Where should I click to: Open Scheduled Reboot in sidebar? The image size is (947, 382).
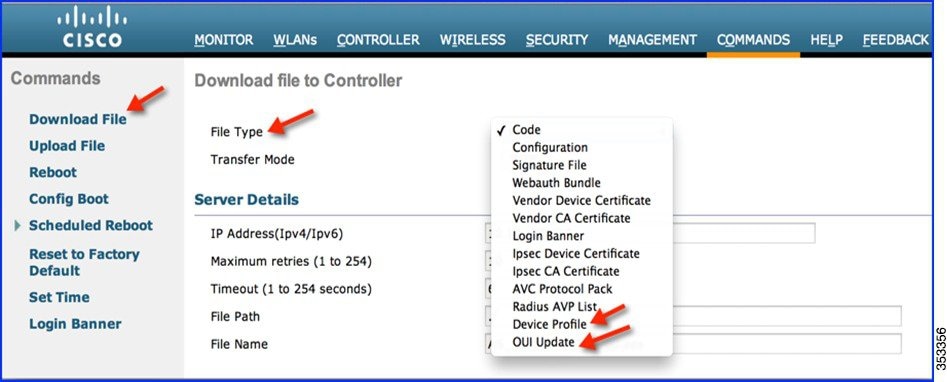(91, 225)
